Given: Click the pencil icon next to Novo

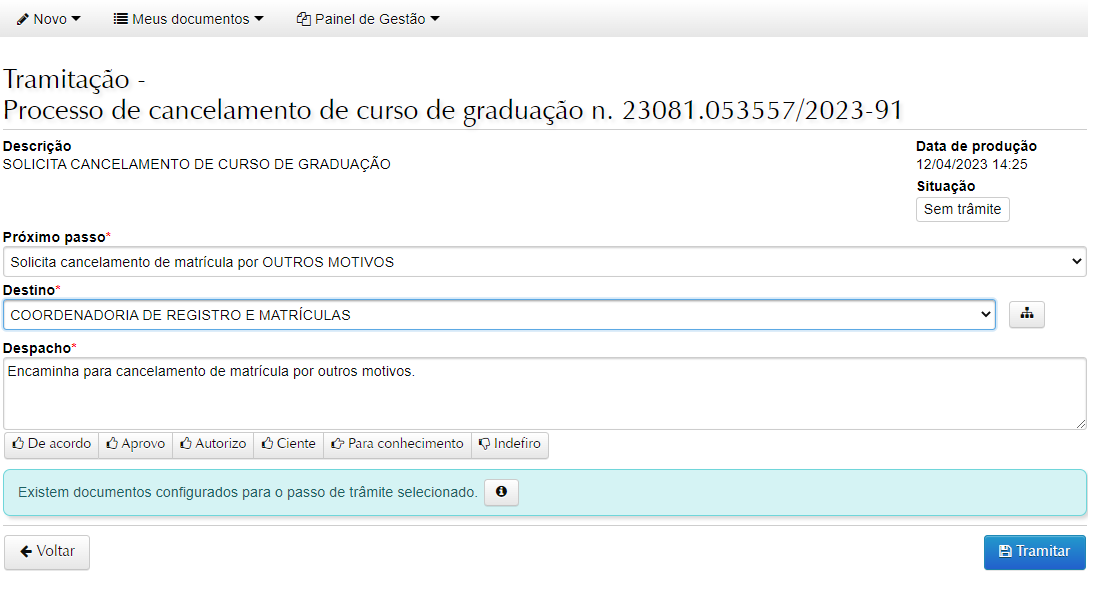Looking at the screenshot, I should 23,19.
